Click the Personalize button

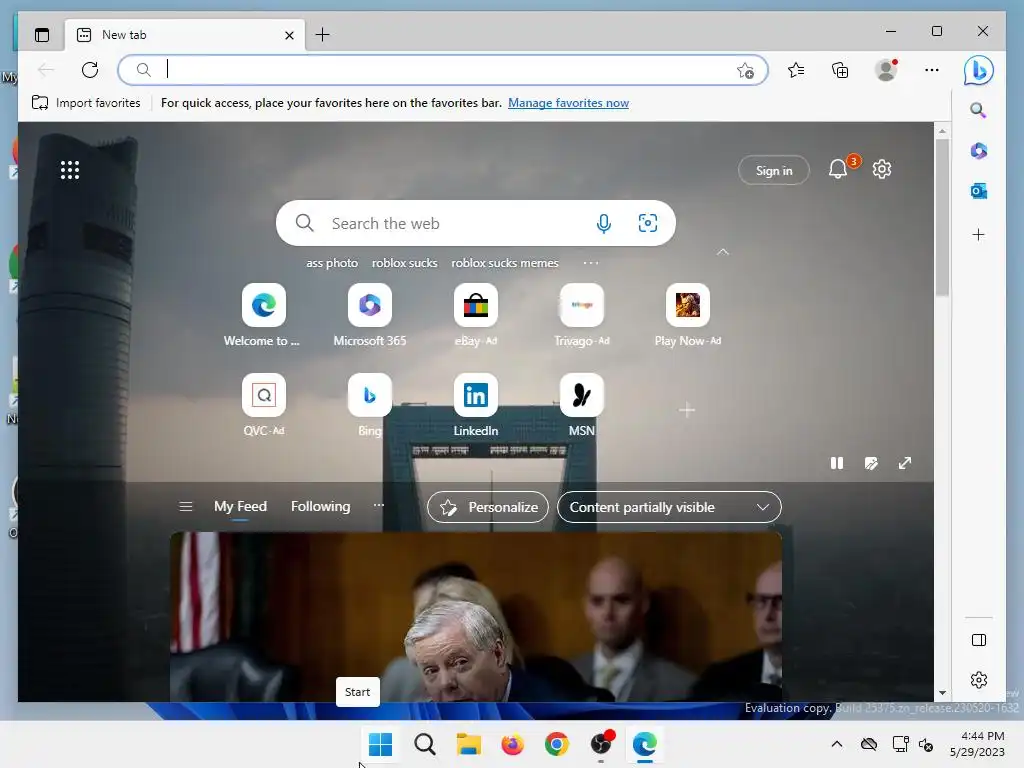488,507
